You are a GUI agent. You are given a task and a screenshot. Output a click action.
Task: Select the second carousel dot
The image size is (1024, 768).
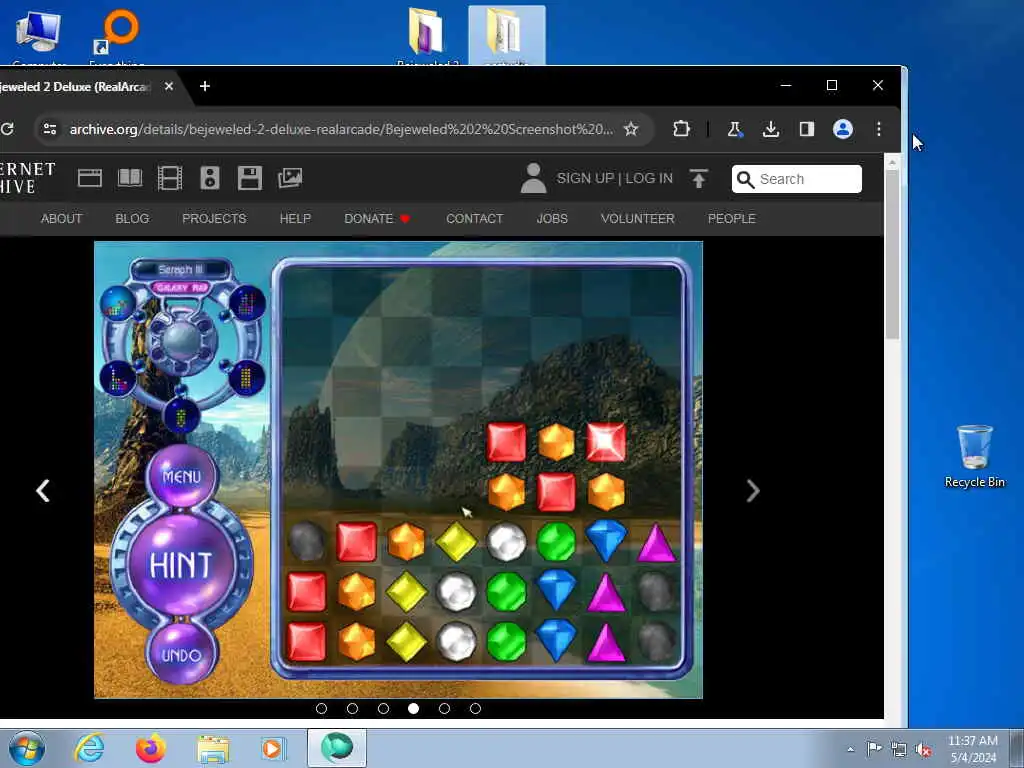[x=352, y=709]
